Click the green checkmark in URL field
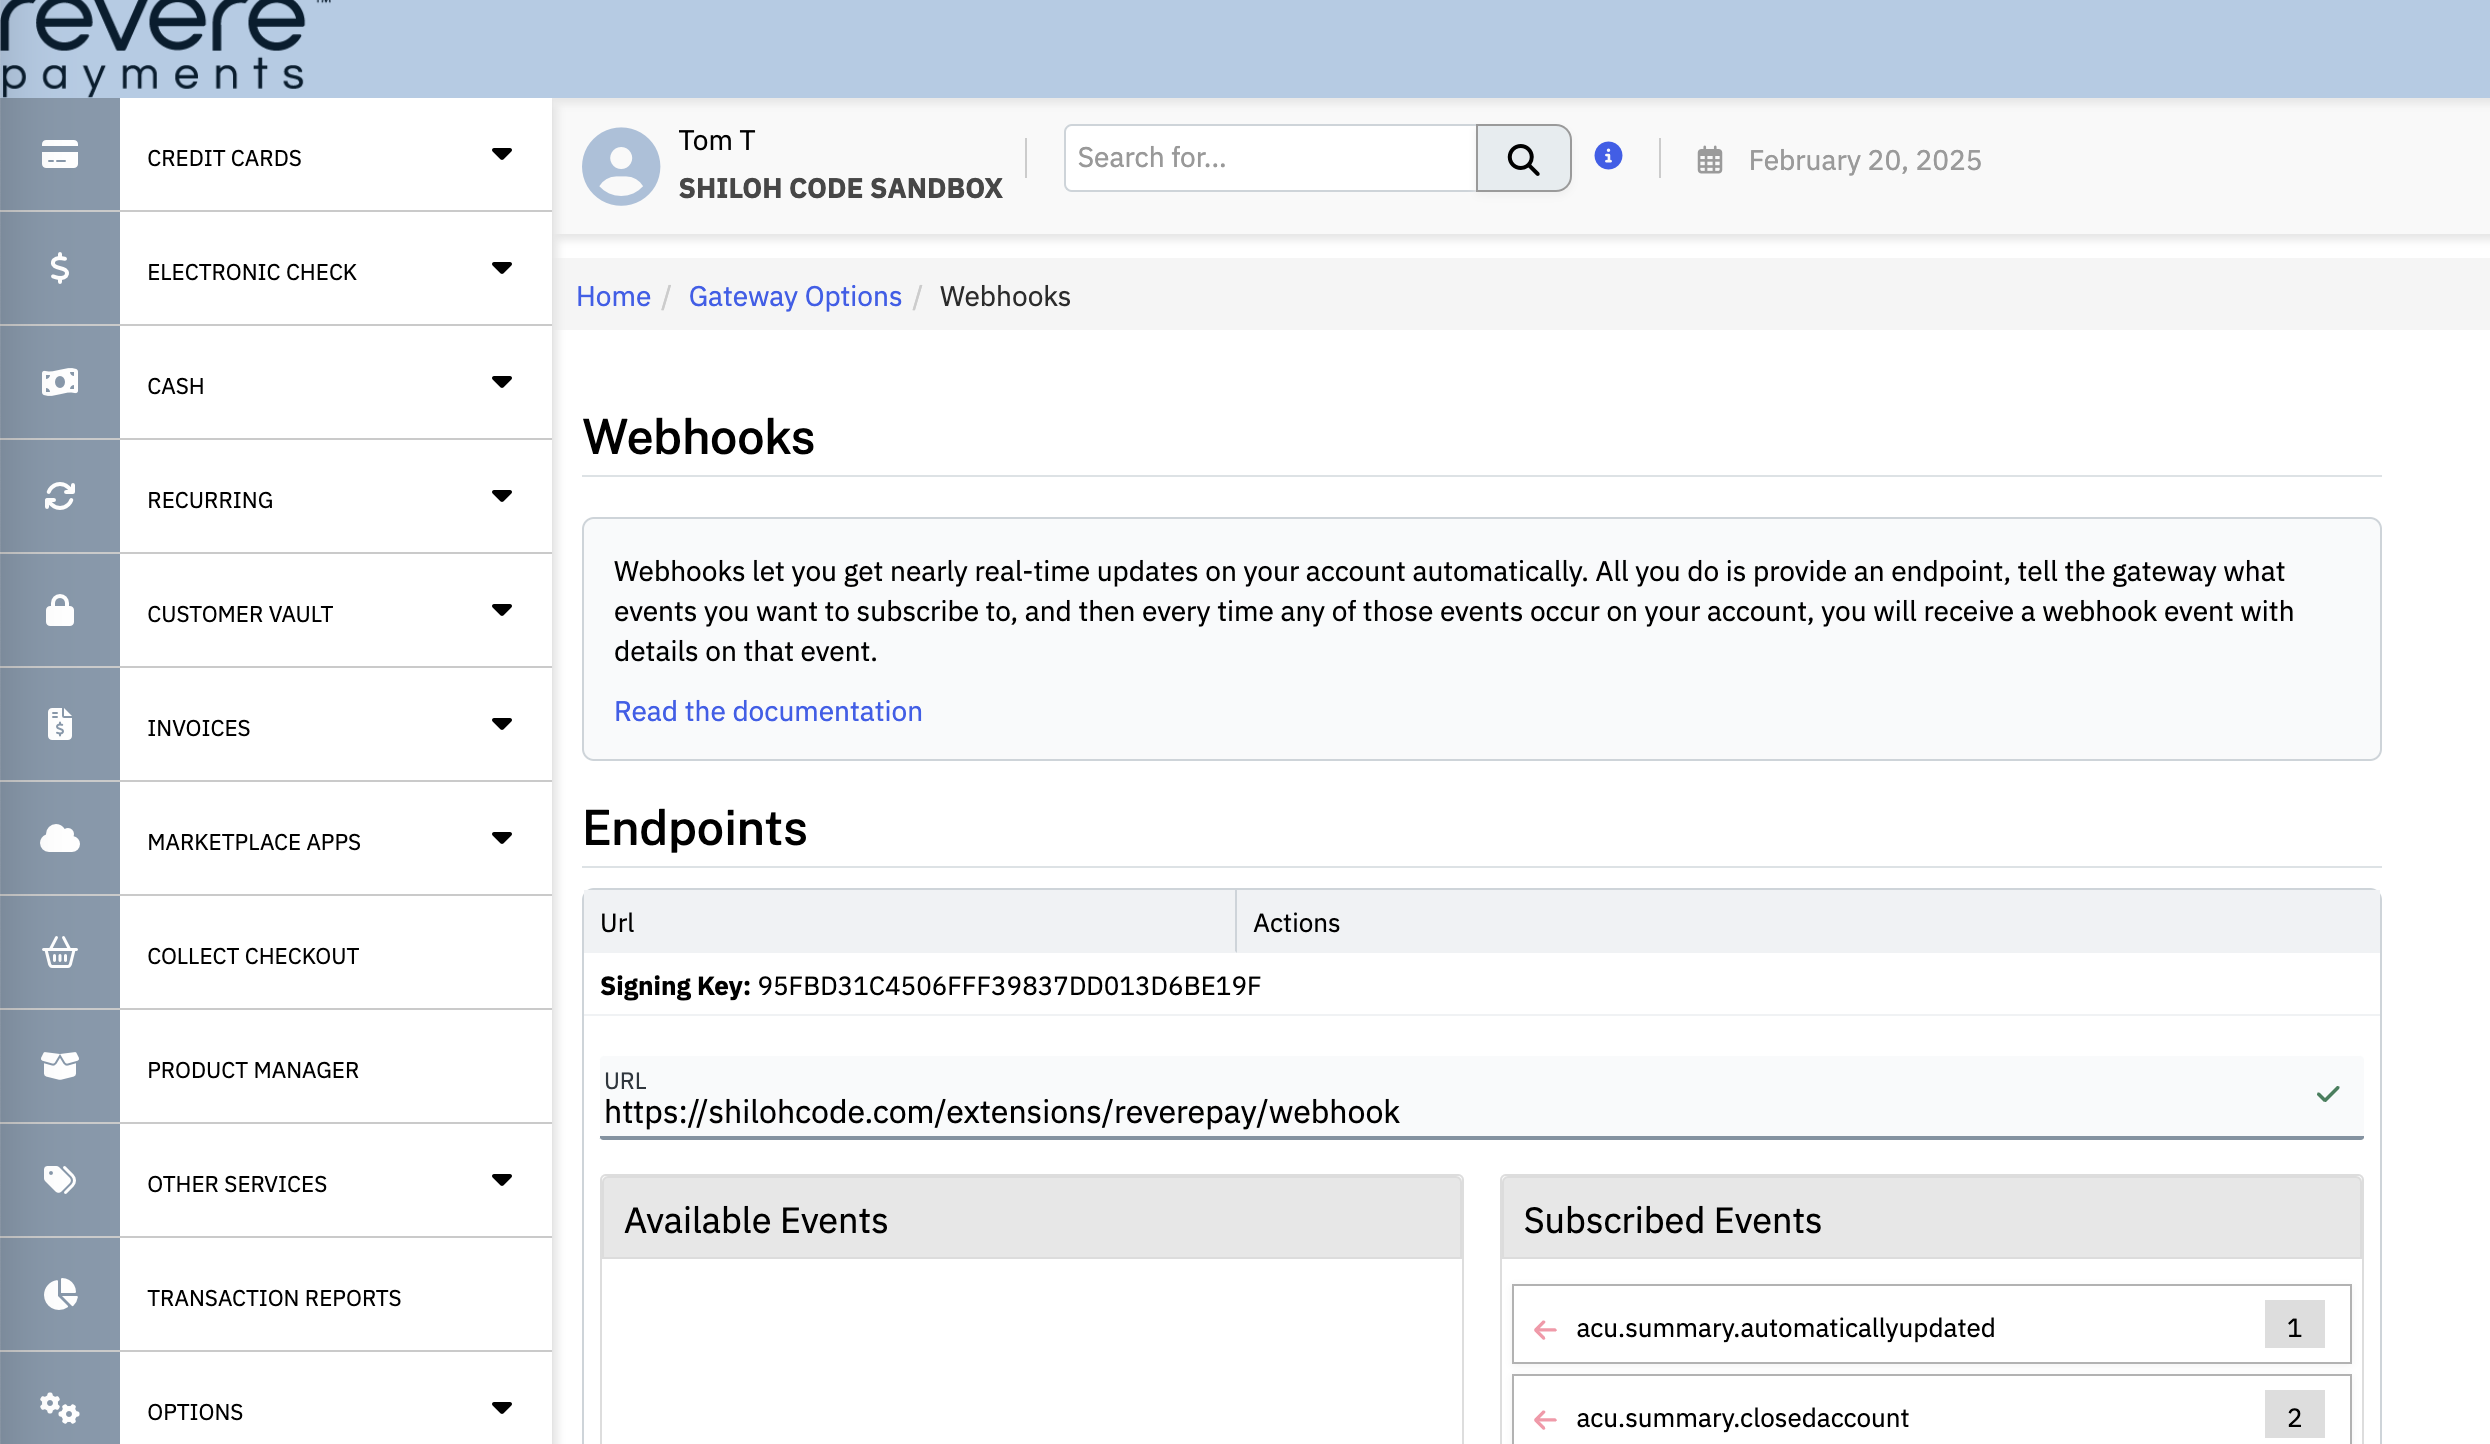This screenshot has width=2490, height=1444. [x=2328, y=1094]
